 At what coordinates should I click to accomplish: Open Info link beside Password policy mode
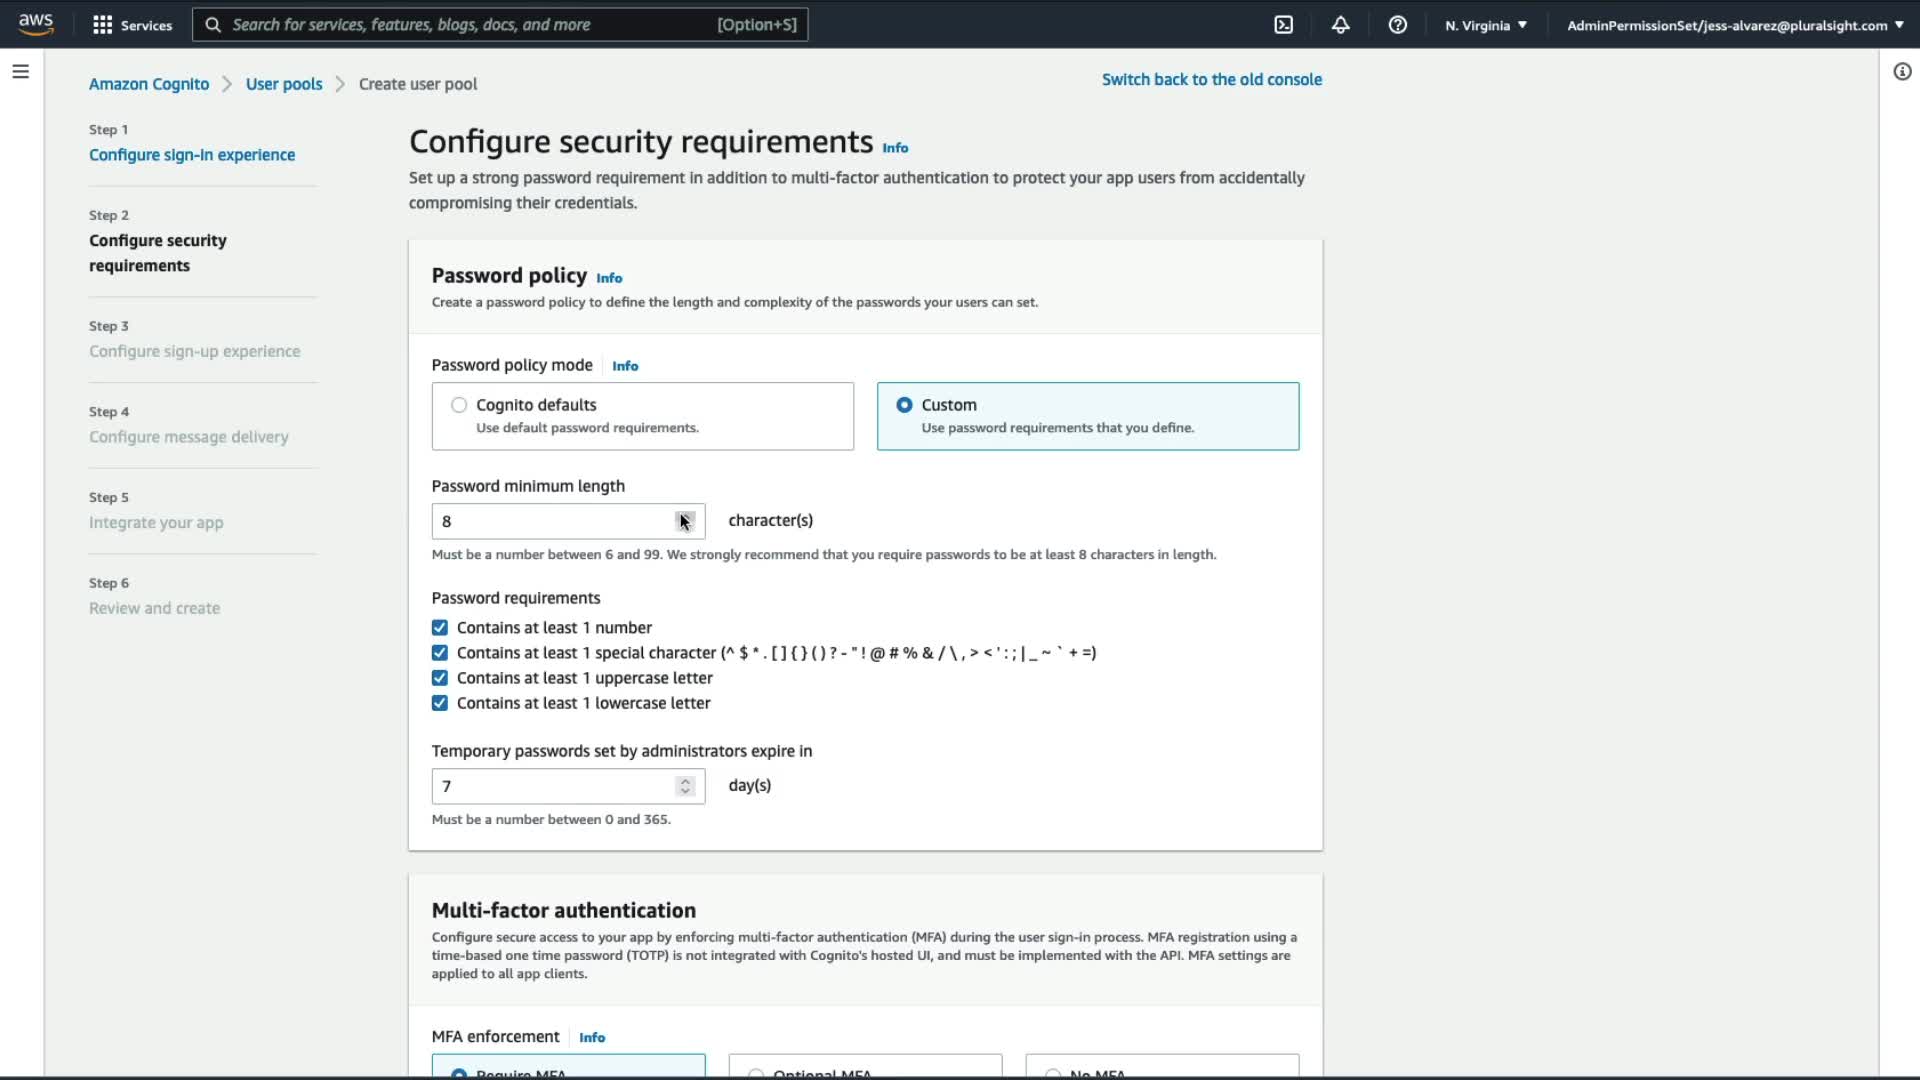625,366
